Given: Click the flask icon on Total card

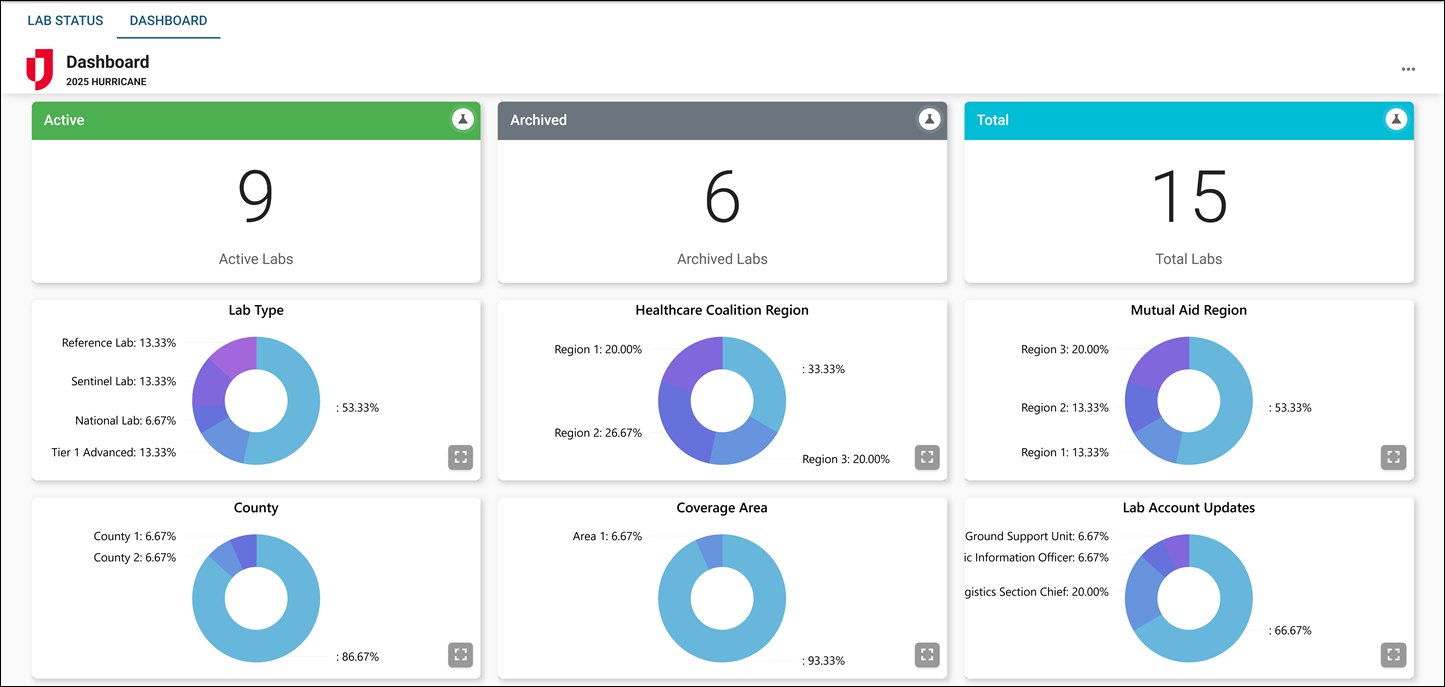Looking at the screenshot, I should 1395,119.
